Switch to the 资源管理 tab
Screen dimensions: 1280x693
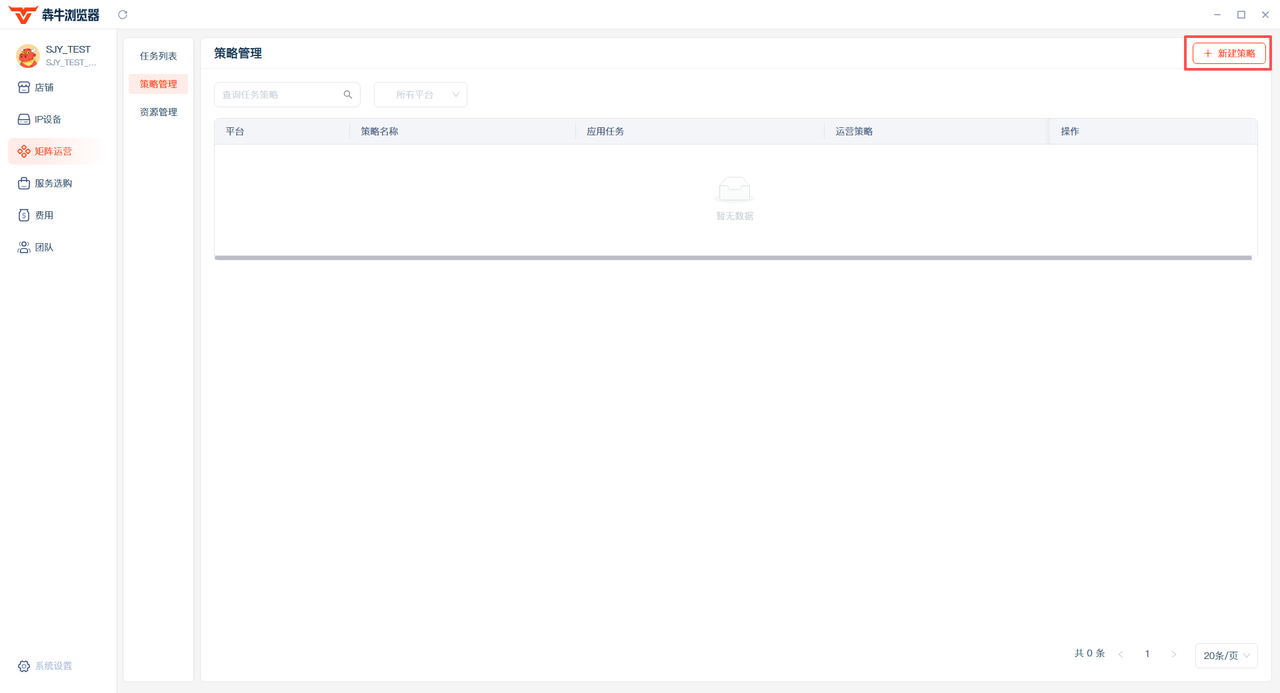tap(158, 112)
